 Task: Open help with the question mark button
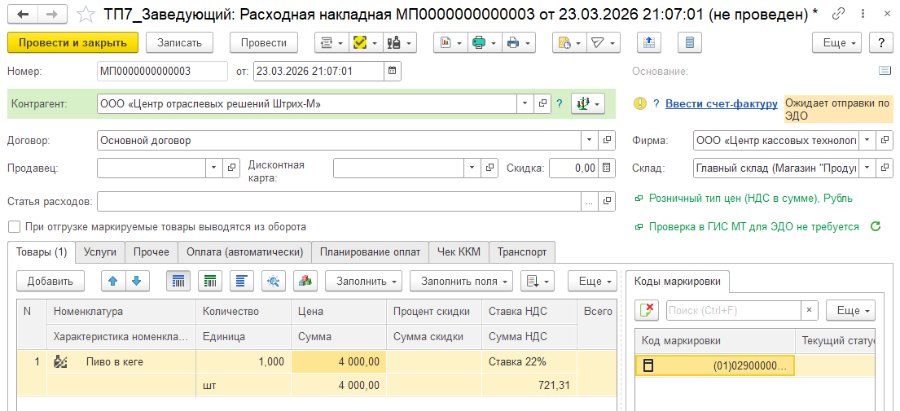tap(880, 42)
